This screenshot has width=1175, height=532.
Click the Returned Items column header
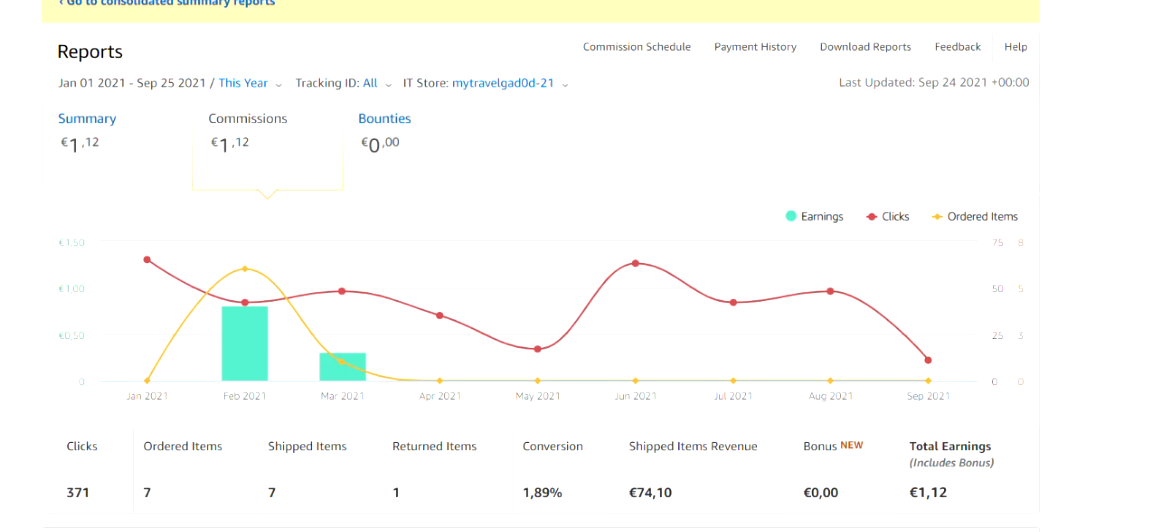[x=435, y=446]
